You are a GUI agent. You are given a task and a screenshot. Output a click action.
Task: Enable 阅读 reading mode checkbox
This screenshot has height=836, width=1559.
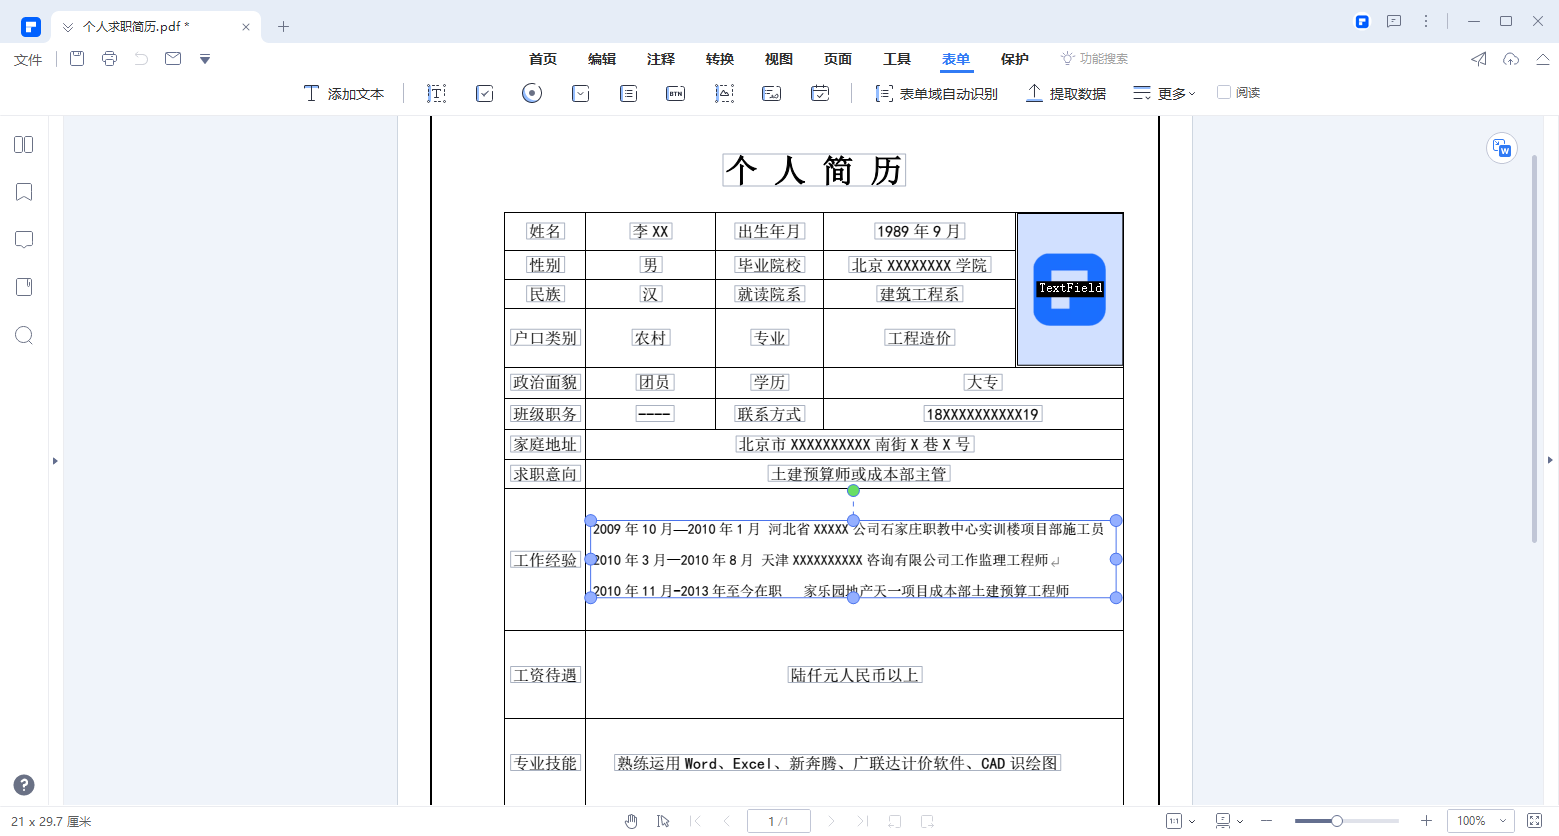pos(1224,92)
